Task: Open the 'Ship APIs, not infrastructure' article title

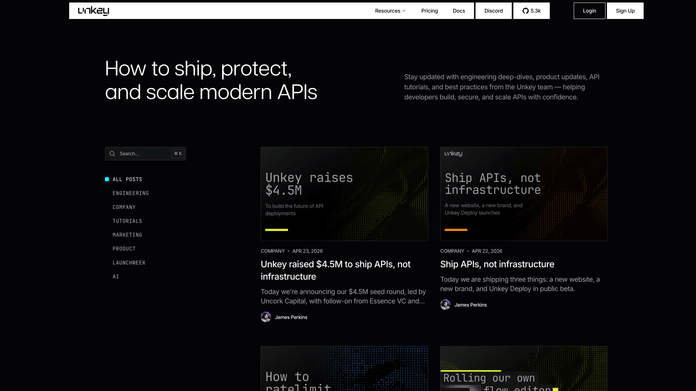Action: click(497, 264)
